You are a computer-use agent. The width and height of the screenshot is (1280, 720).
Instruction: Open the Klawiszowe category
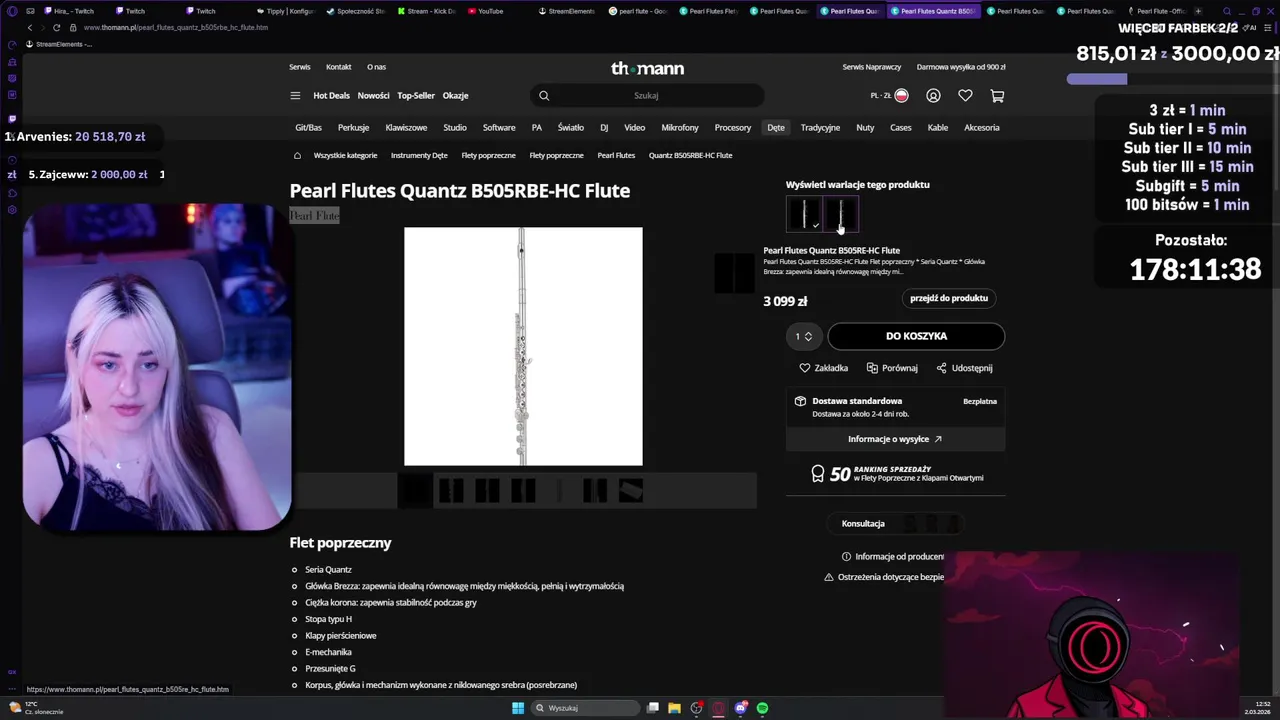(406, 128)
